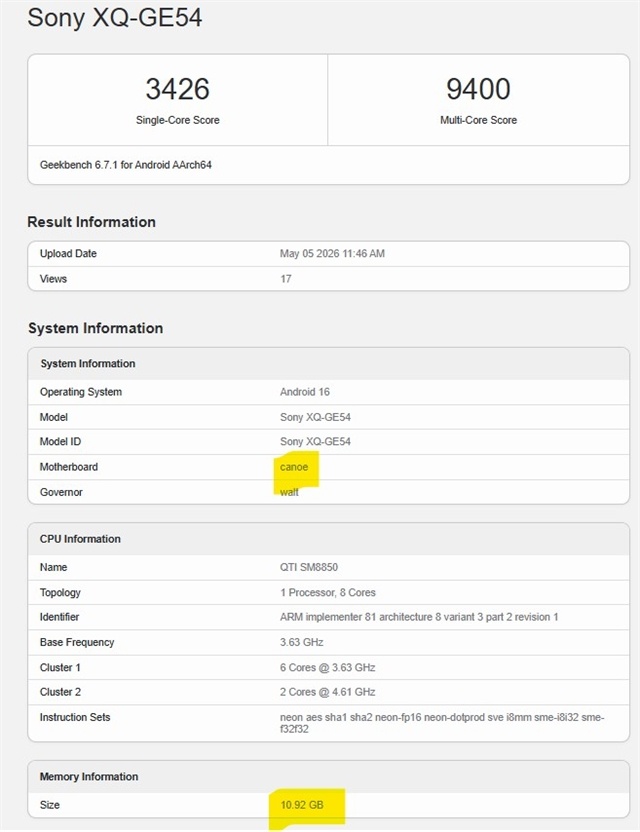Viewport: 640px width, 832px height.
Task: Select the views count 17
Action: point(286,279)
